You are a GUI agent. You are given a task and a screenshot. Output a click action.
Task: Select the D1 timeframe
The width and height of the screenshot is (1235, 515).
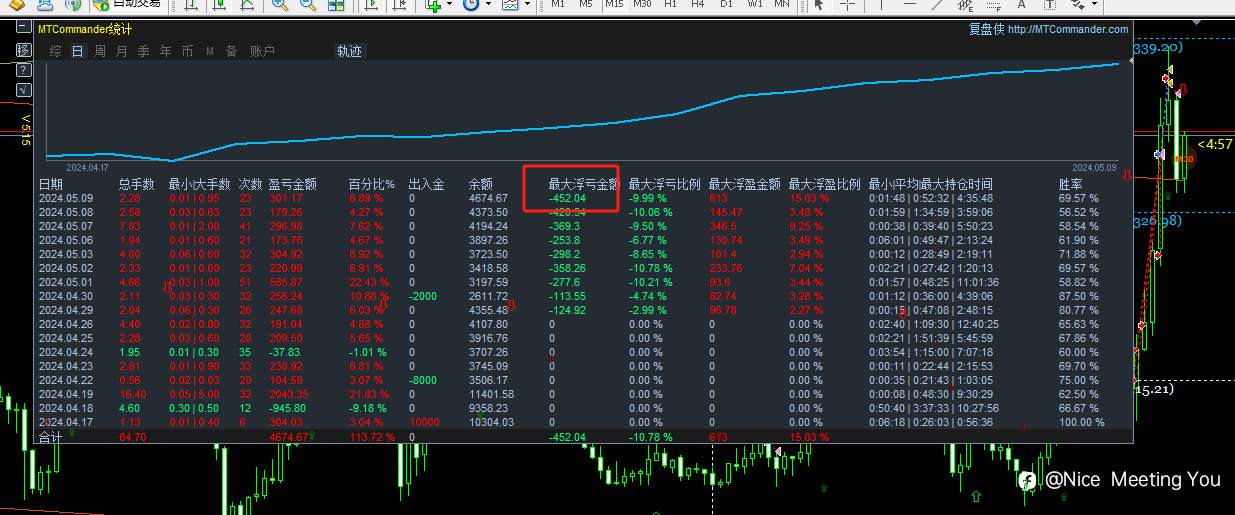click(726, 4)
